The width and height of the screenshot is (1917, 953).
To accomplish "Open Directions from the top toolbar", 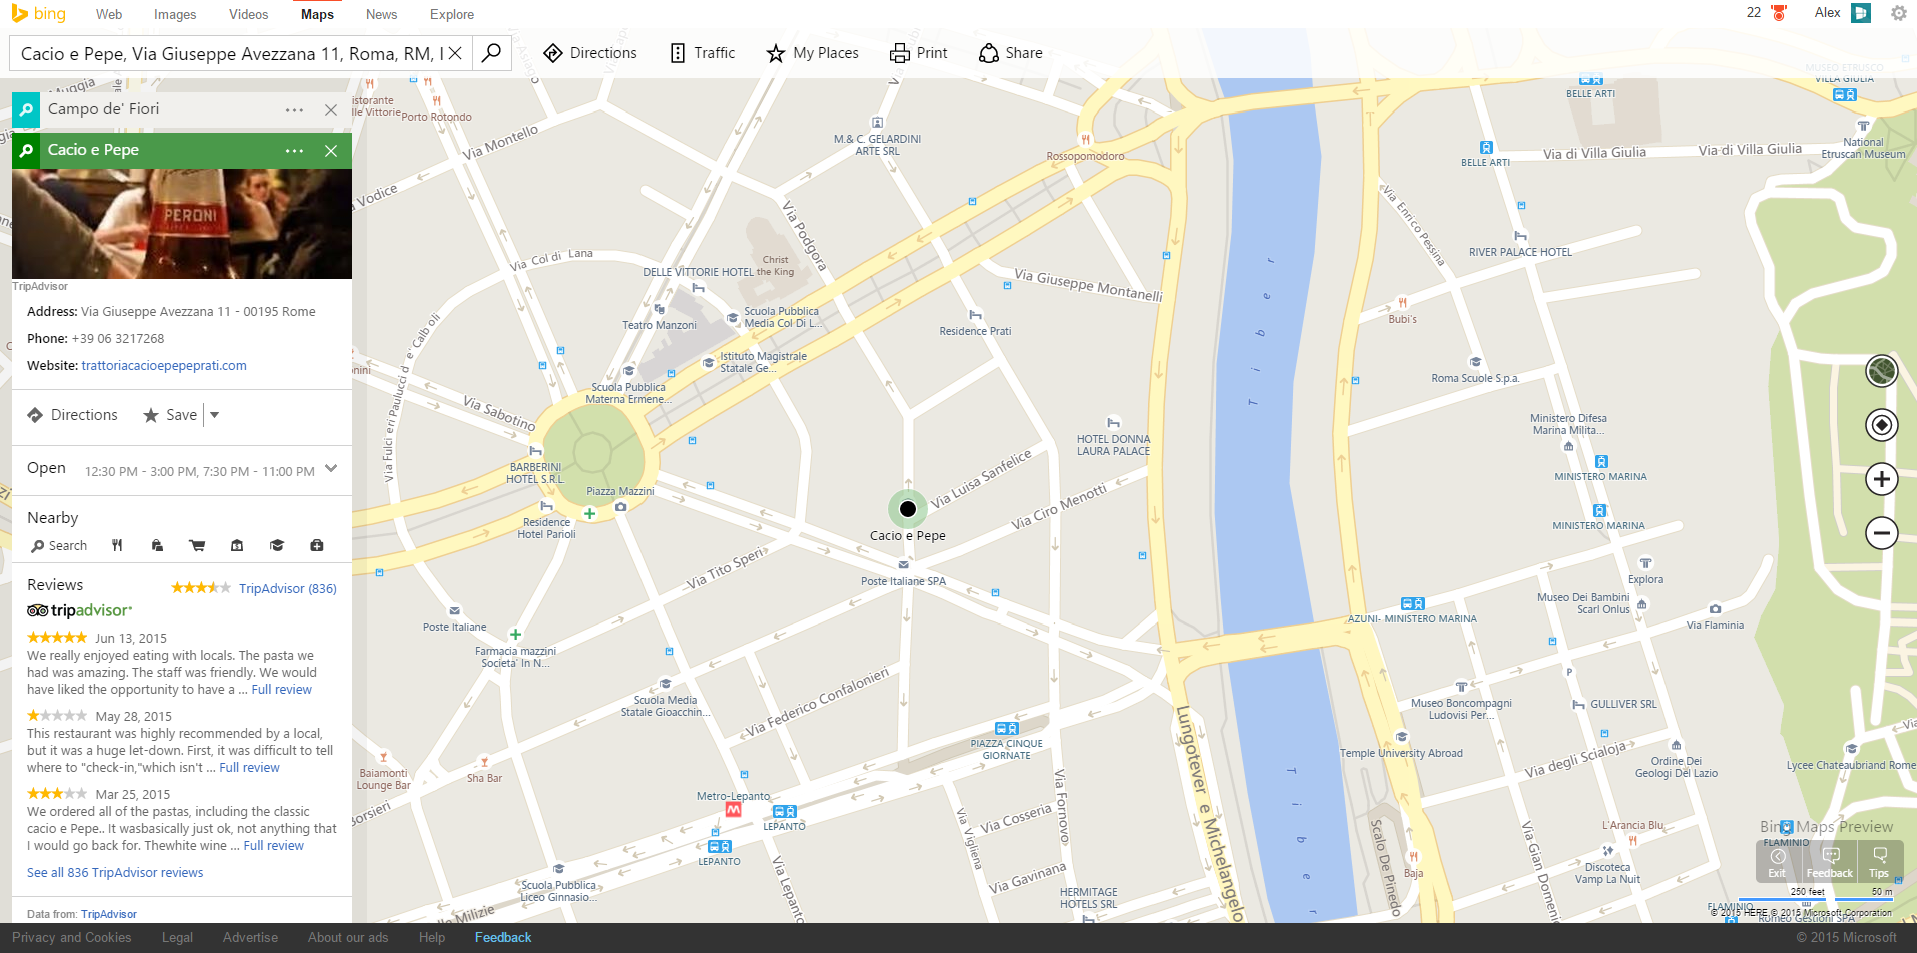I will (x=590, y=53).
